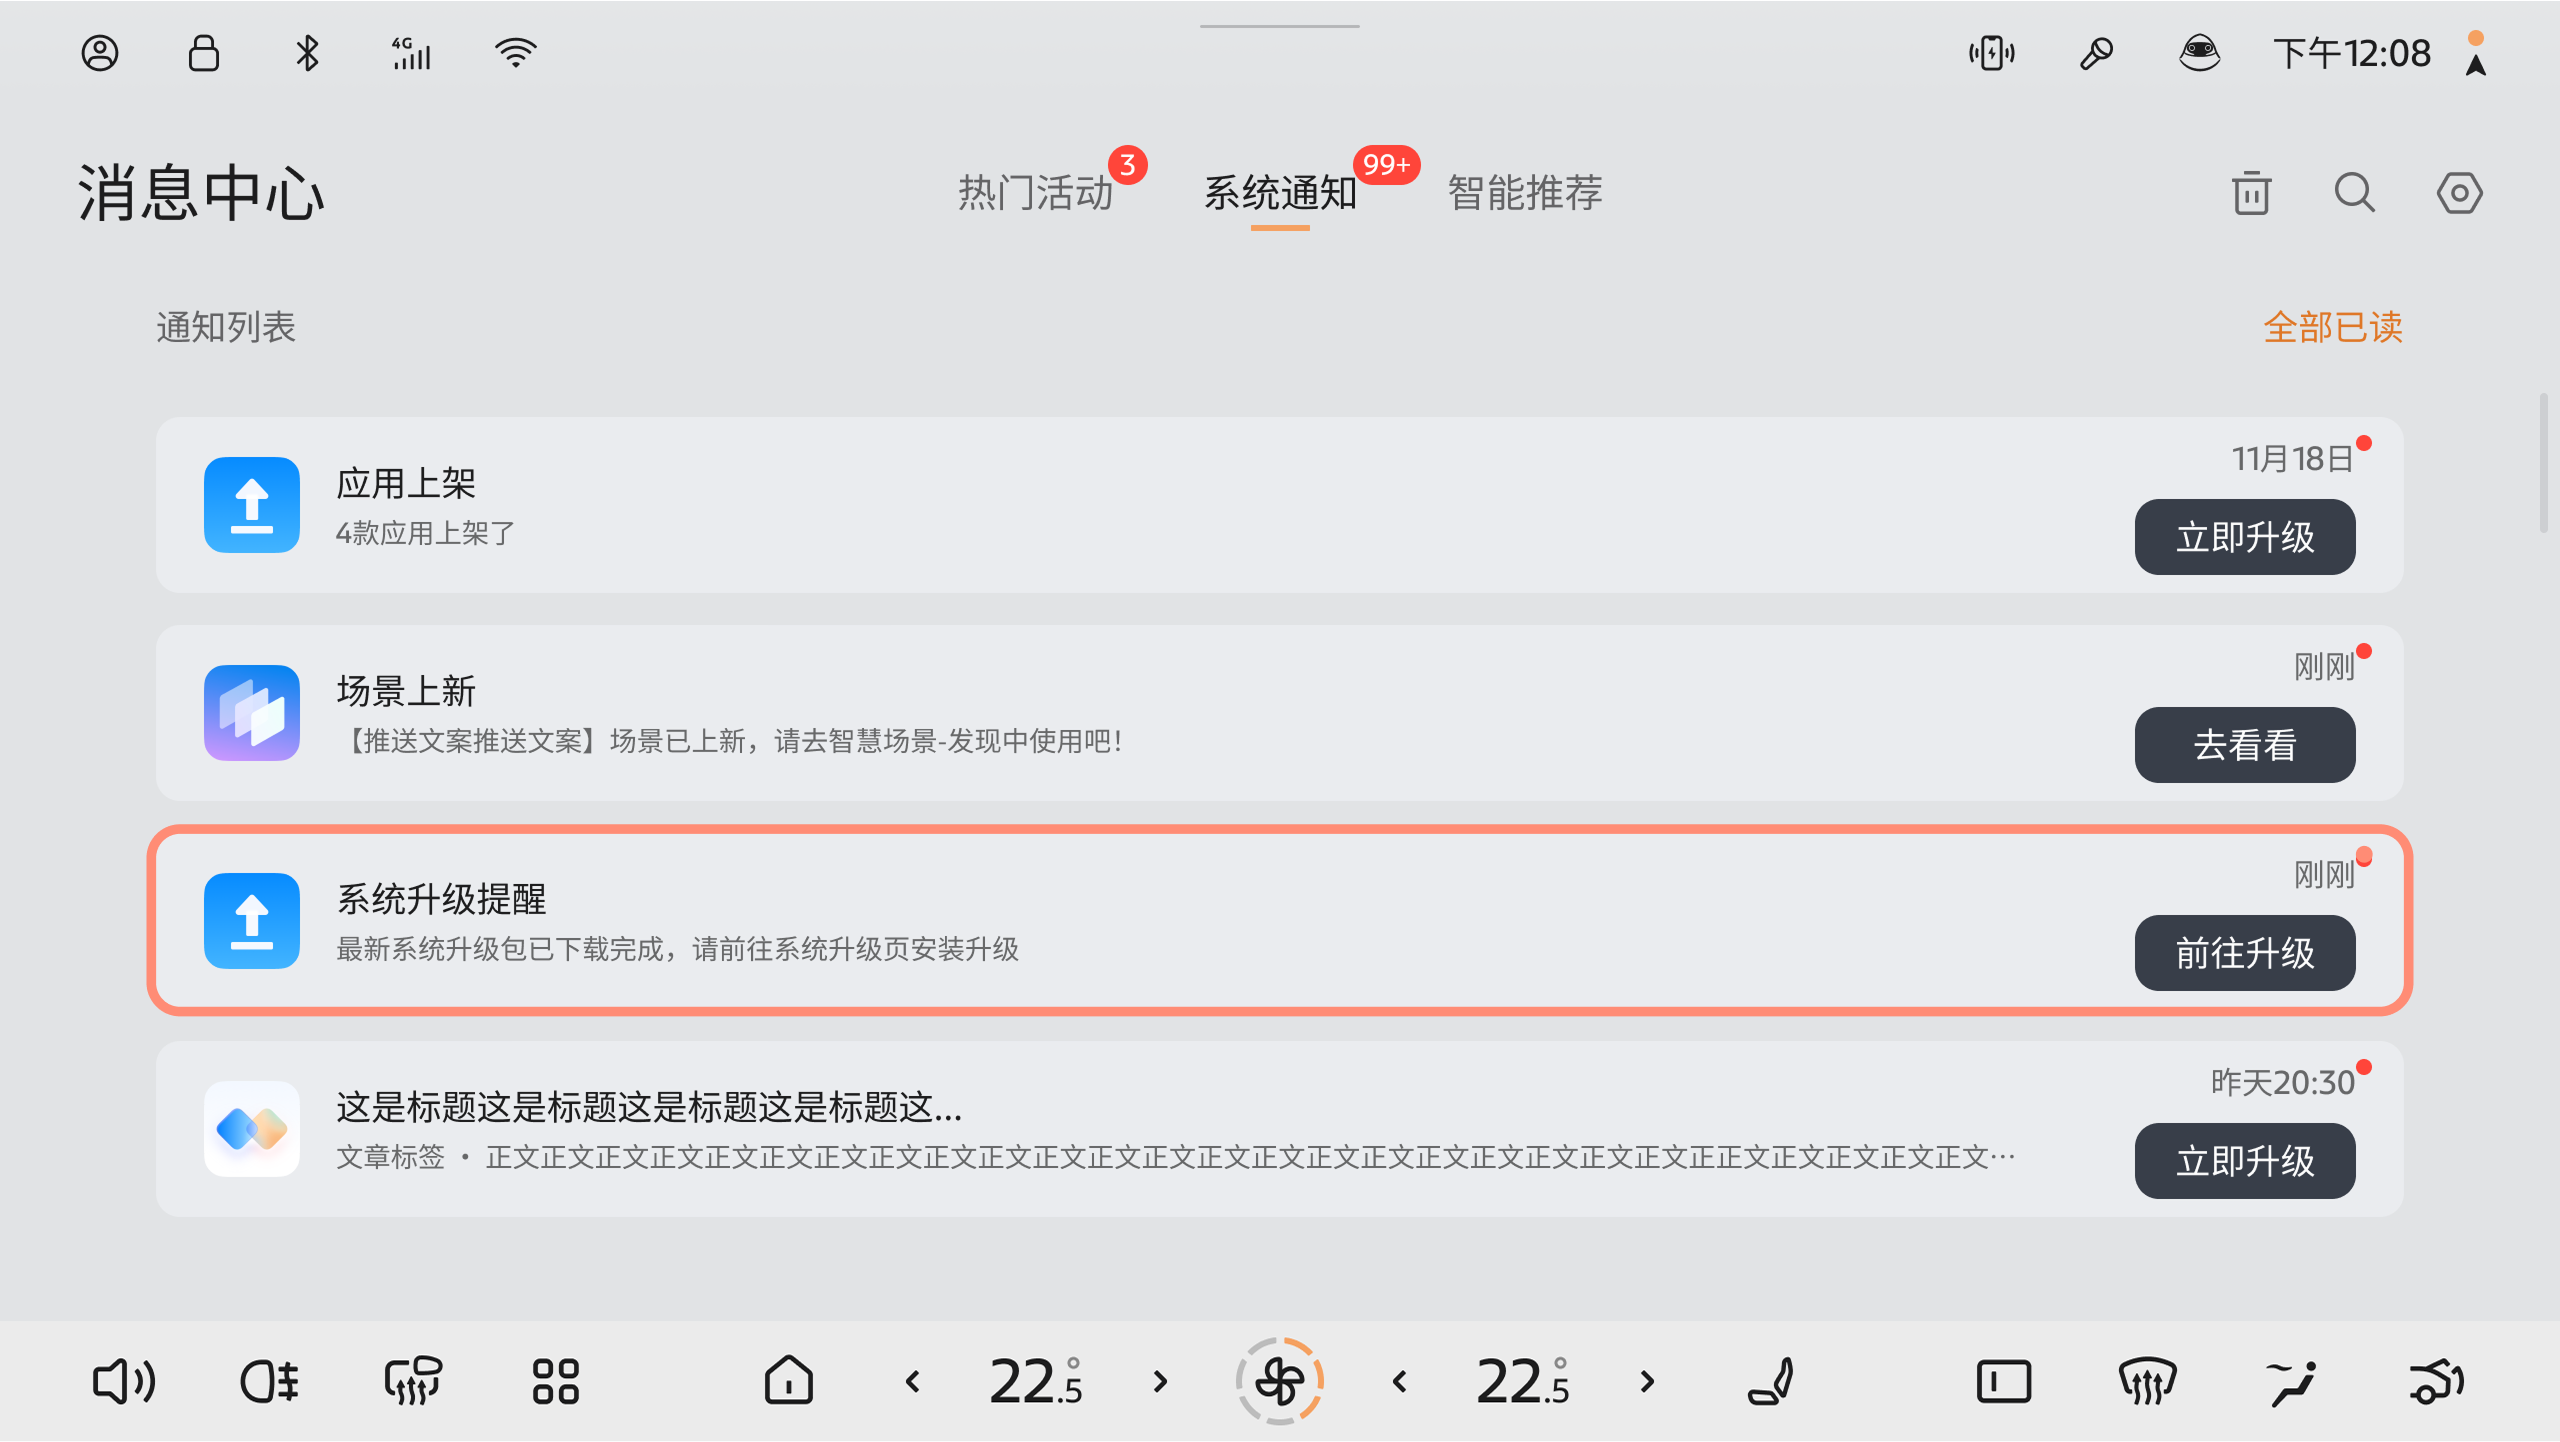Mark all read via 全部已读
Image resolution: width=2560 pixels, height=1442 pixels.
coord(2332,327)
